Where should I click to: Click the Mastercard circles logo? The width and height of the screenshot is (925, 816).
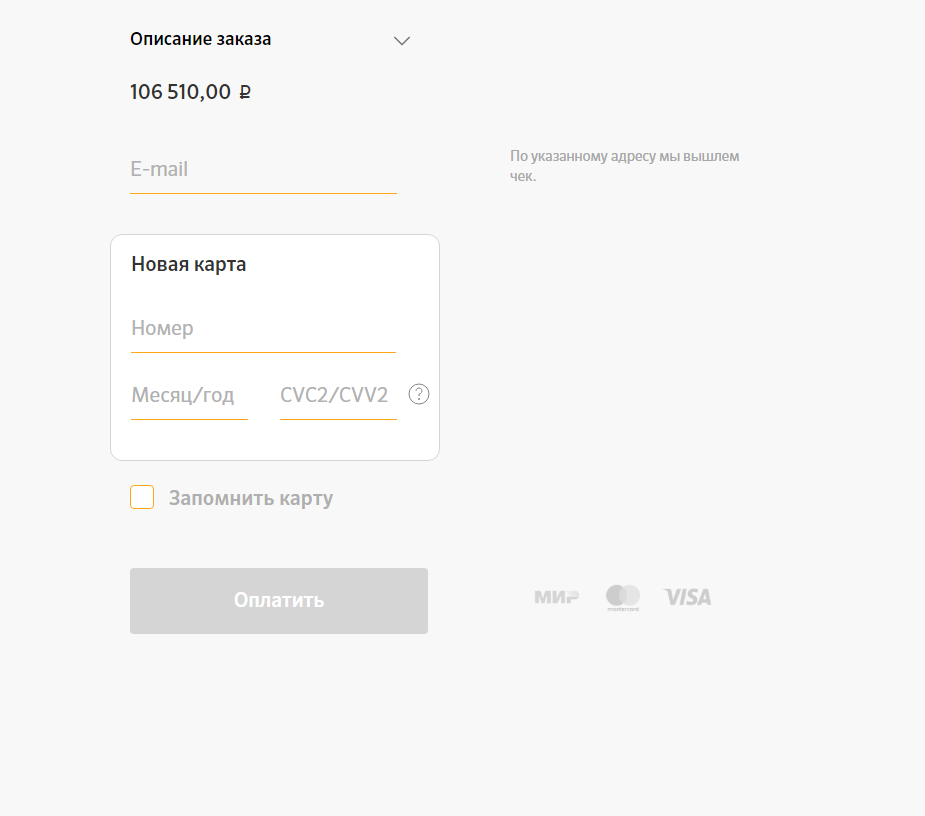tap(622, 594)
